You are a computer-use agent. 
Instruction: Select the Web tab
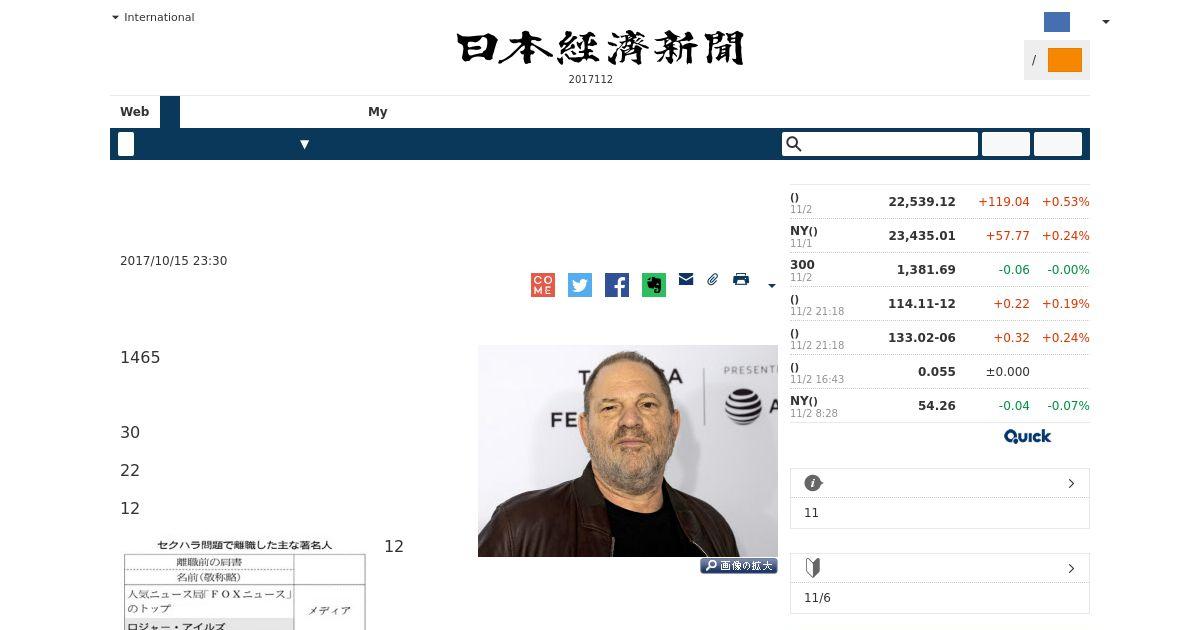135,112
